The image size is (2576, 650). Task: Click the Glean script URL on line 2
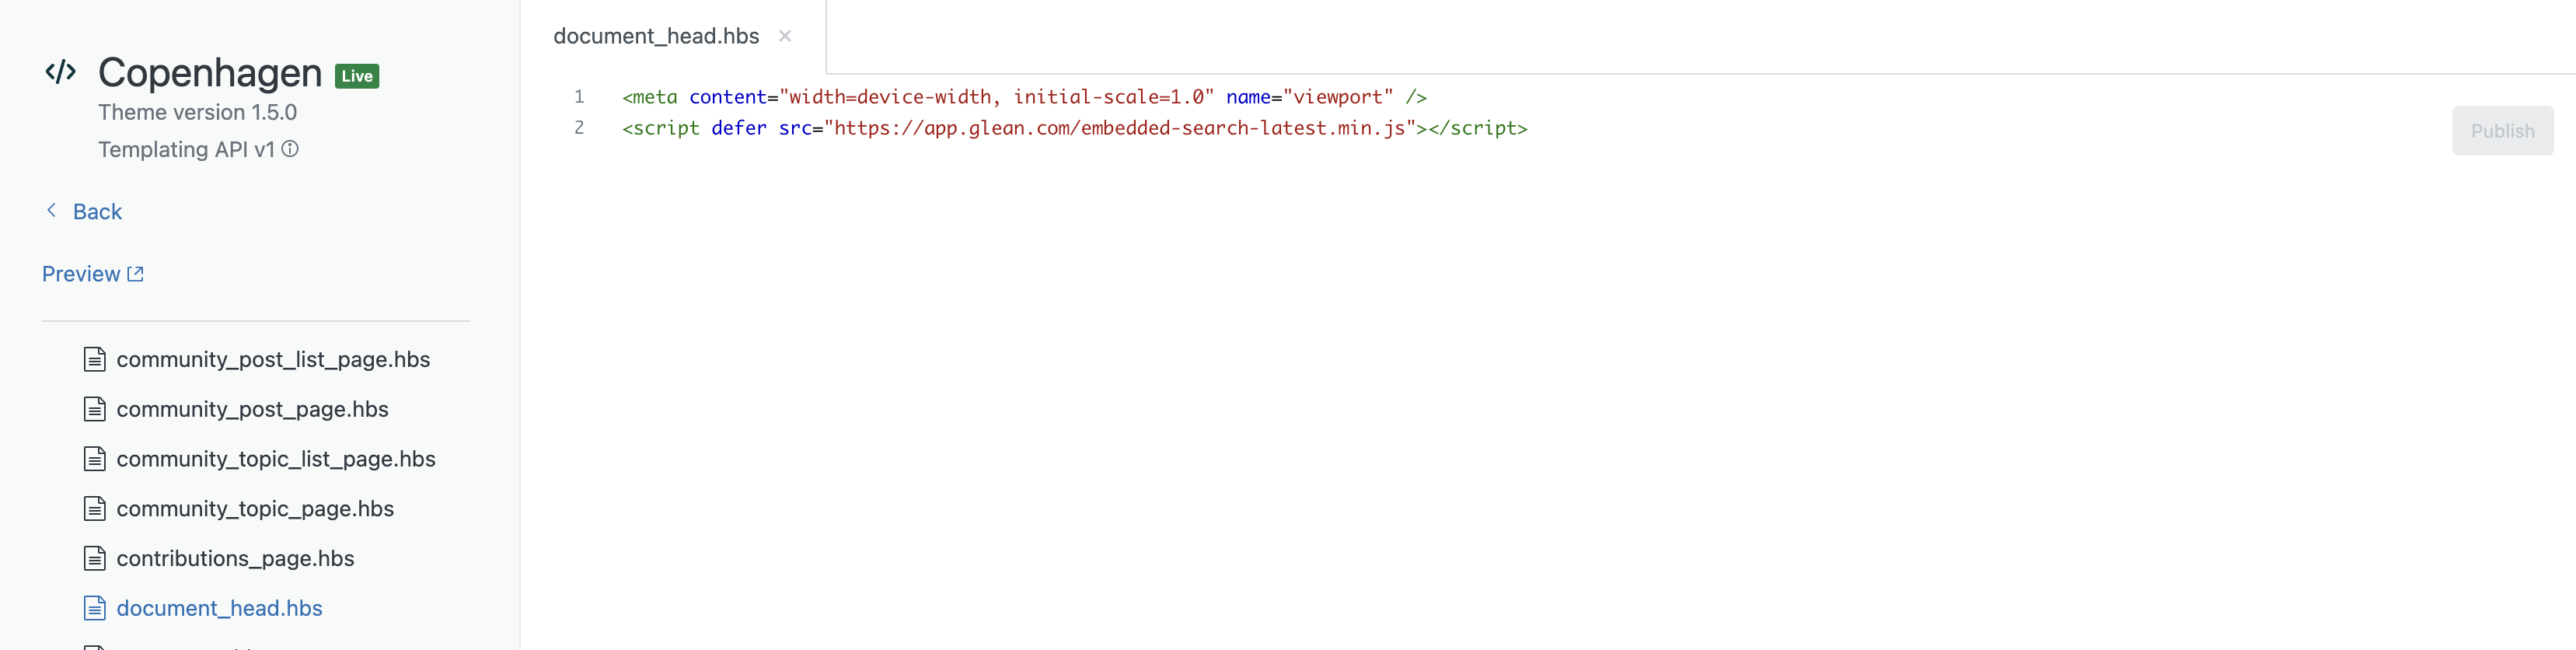(x=1120, y=129)
